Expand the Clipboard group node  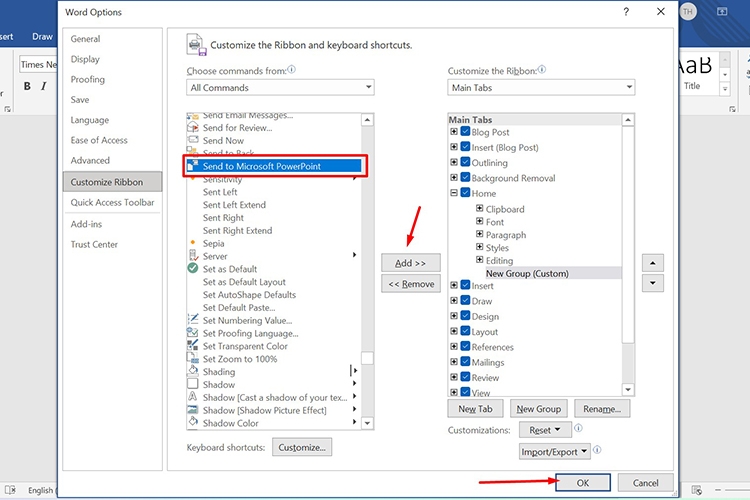coord(479,208)
